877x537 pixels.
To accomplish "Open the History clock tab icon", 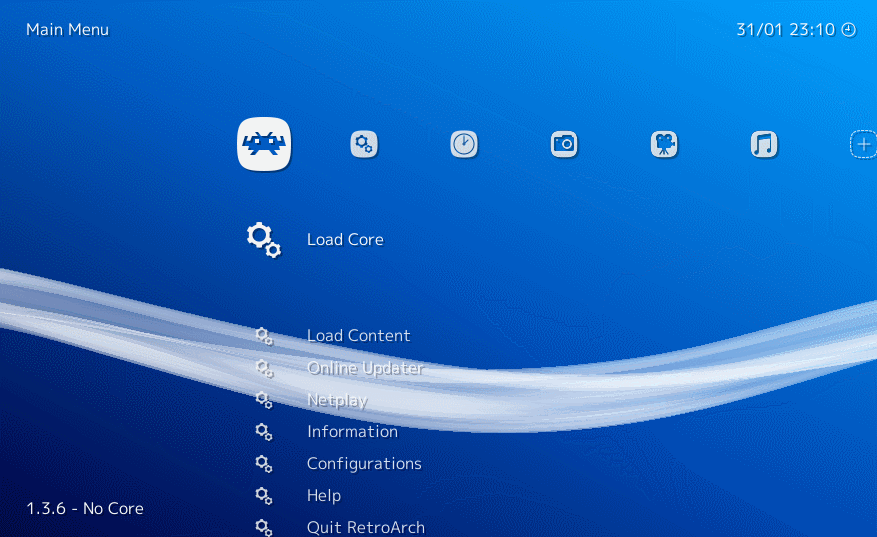I will tap(464, 144).
